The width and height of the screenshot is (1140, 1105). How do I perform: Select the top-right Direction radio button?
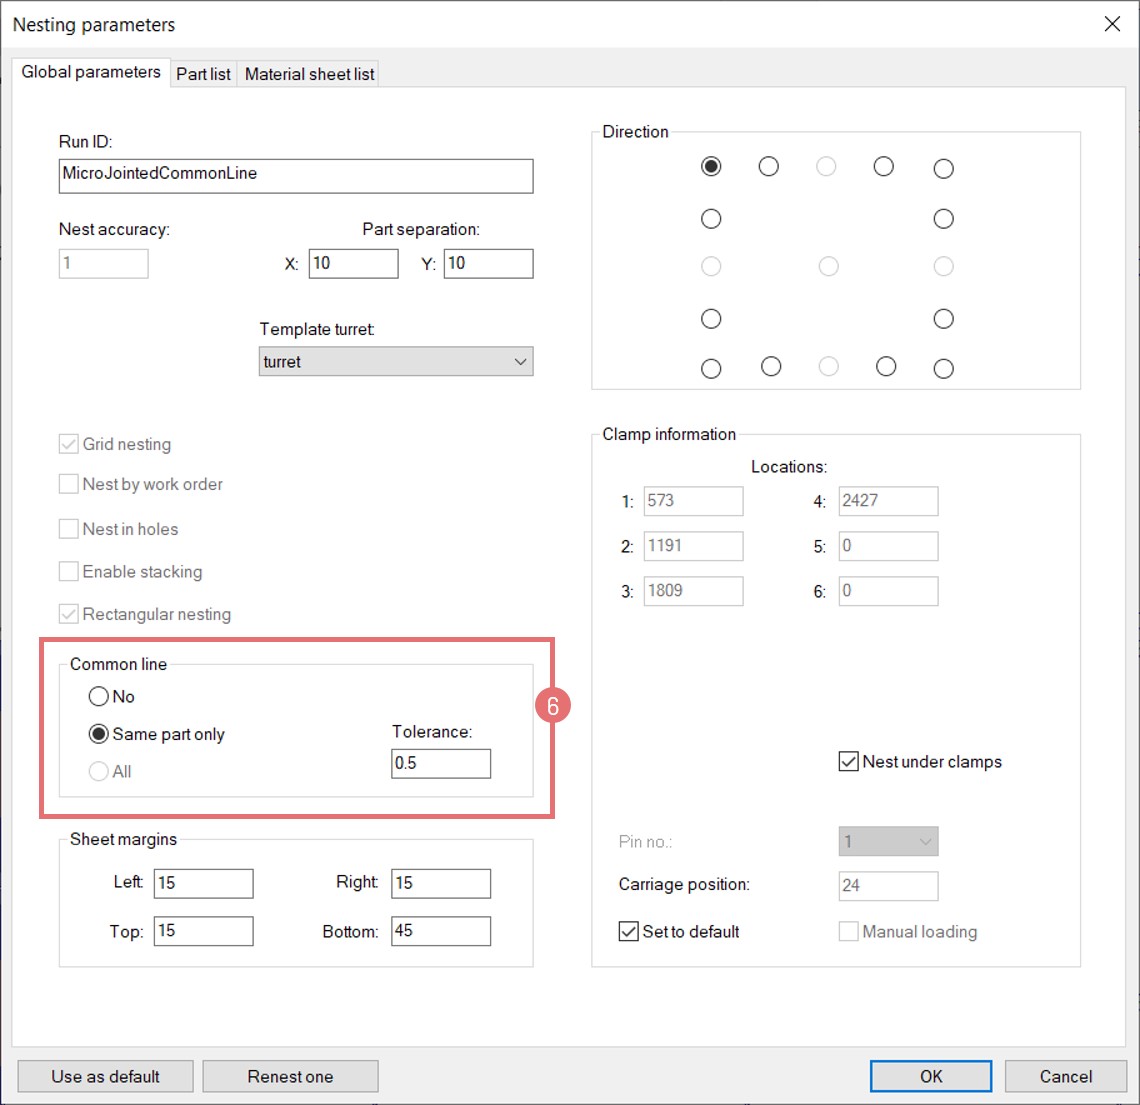pos(943,168)
